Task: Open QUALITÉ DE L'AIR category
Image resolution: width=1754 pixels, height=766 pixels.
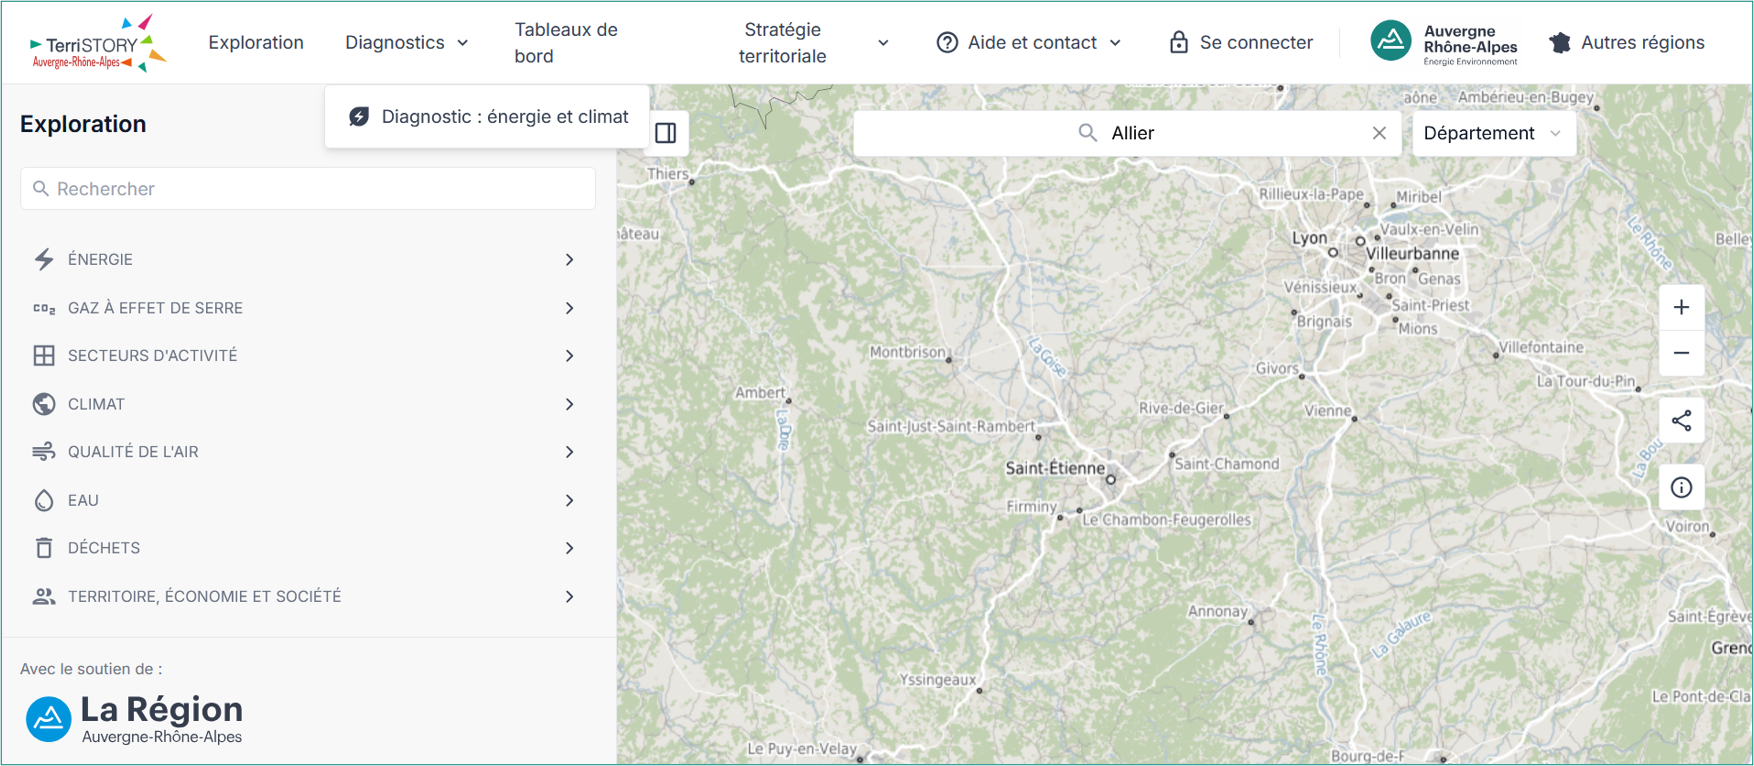Action: (308, 452)
